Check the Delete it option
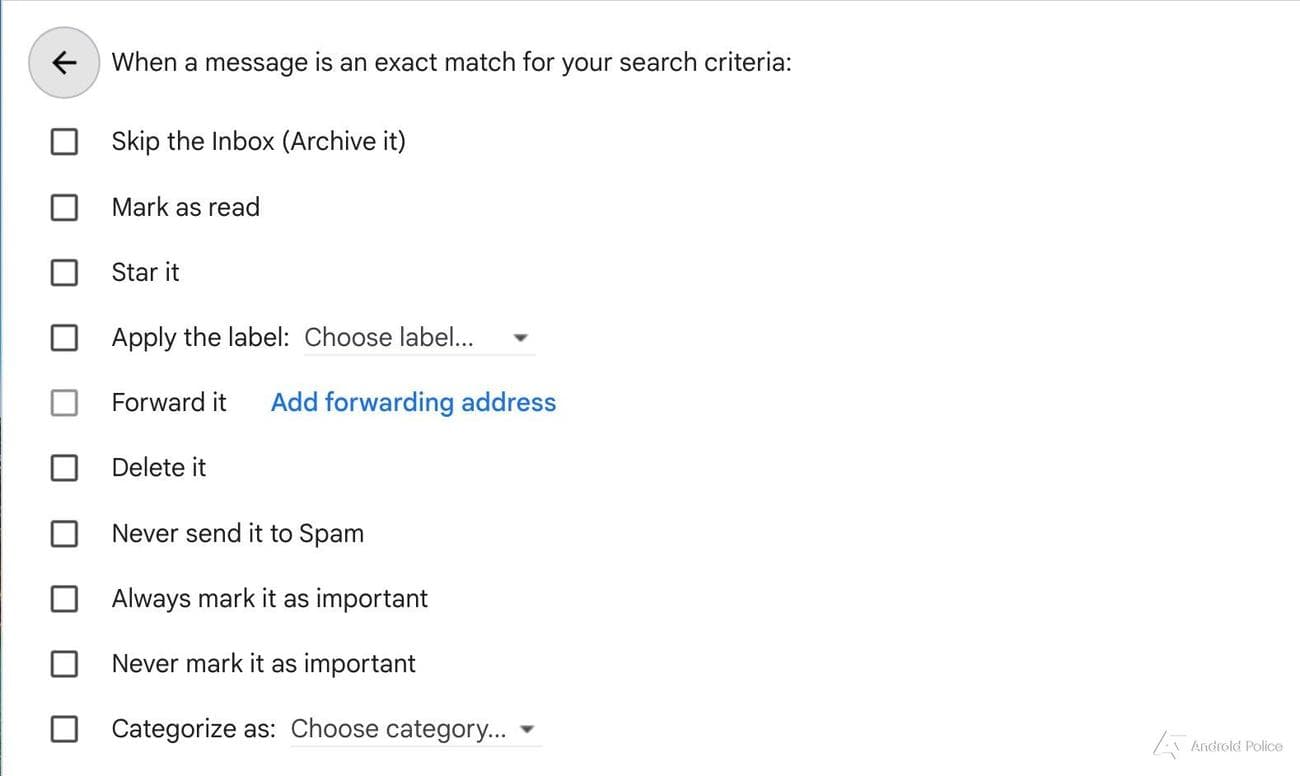The width and height of the screenshot is (1300, 776). 63,467
